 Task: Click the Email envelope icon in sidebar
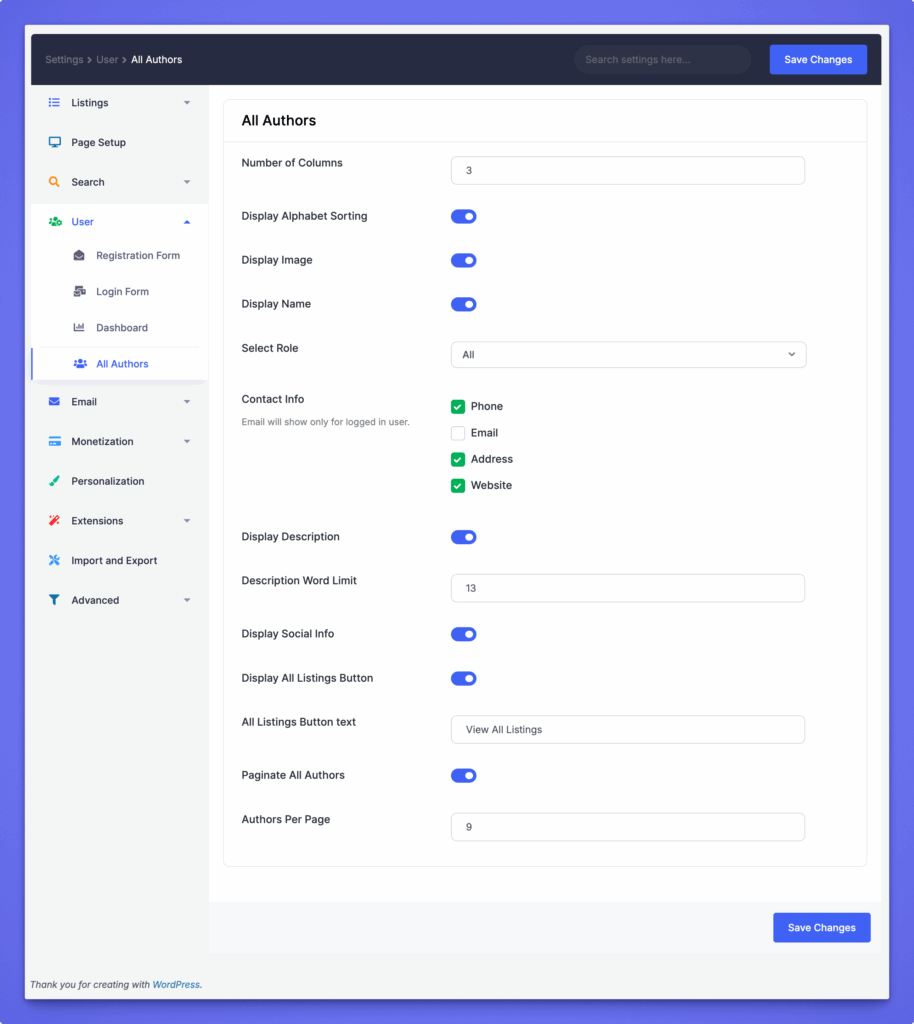click(x=54, y=402)
